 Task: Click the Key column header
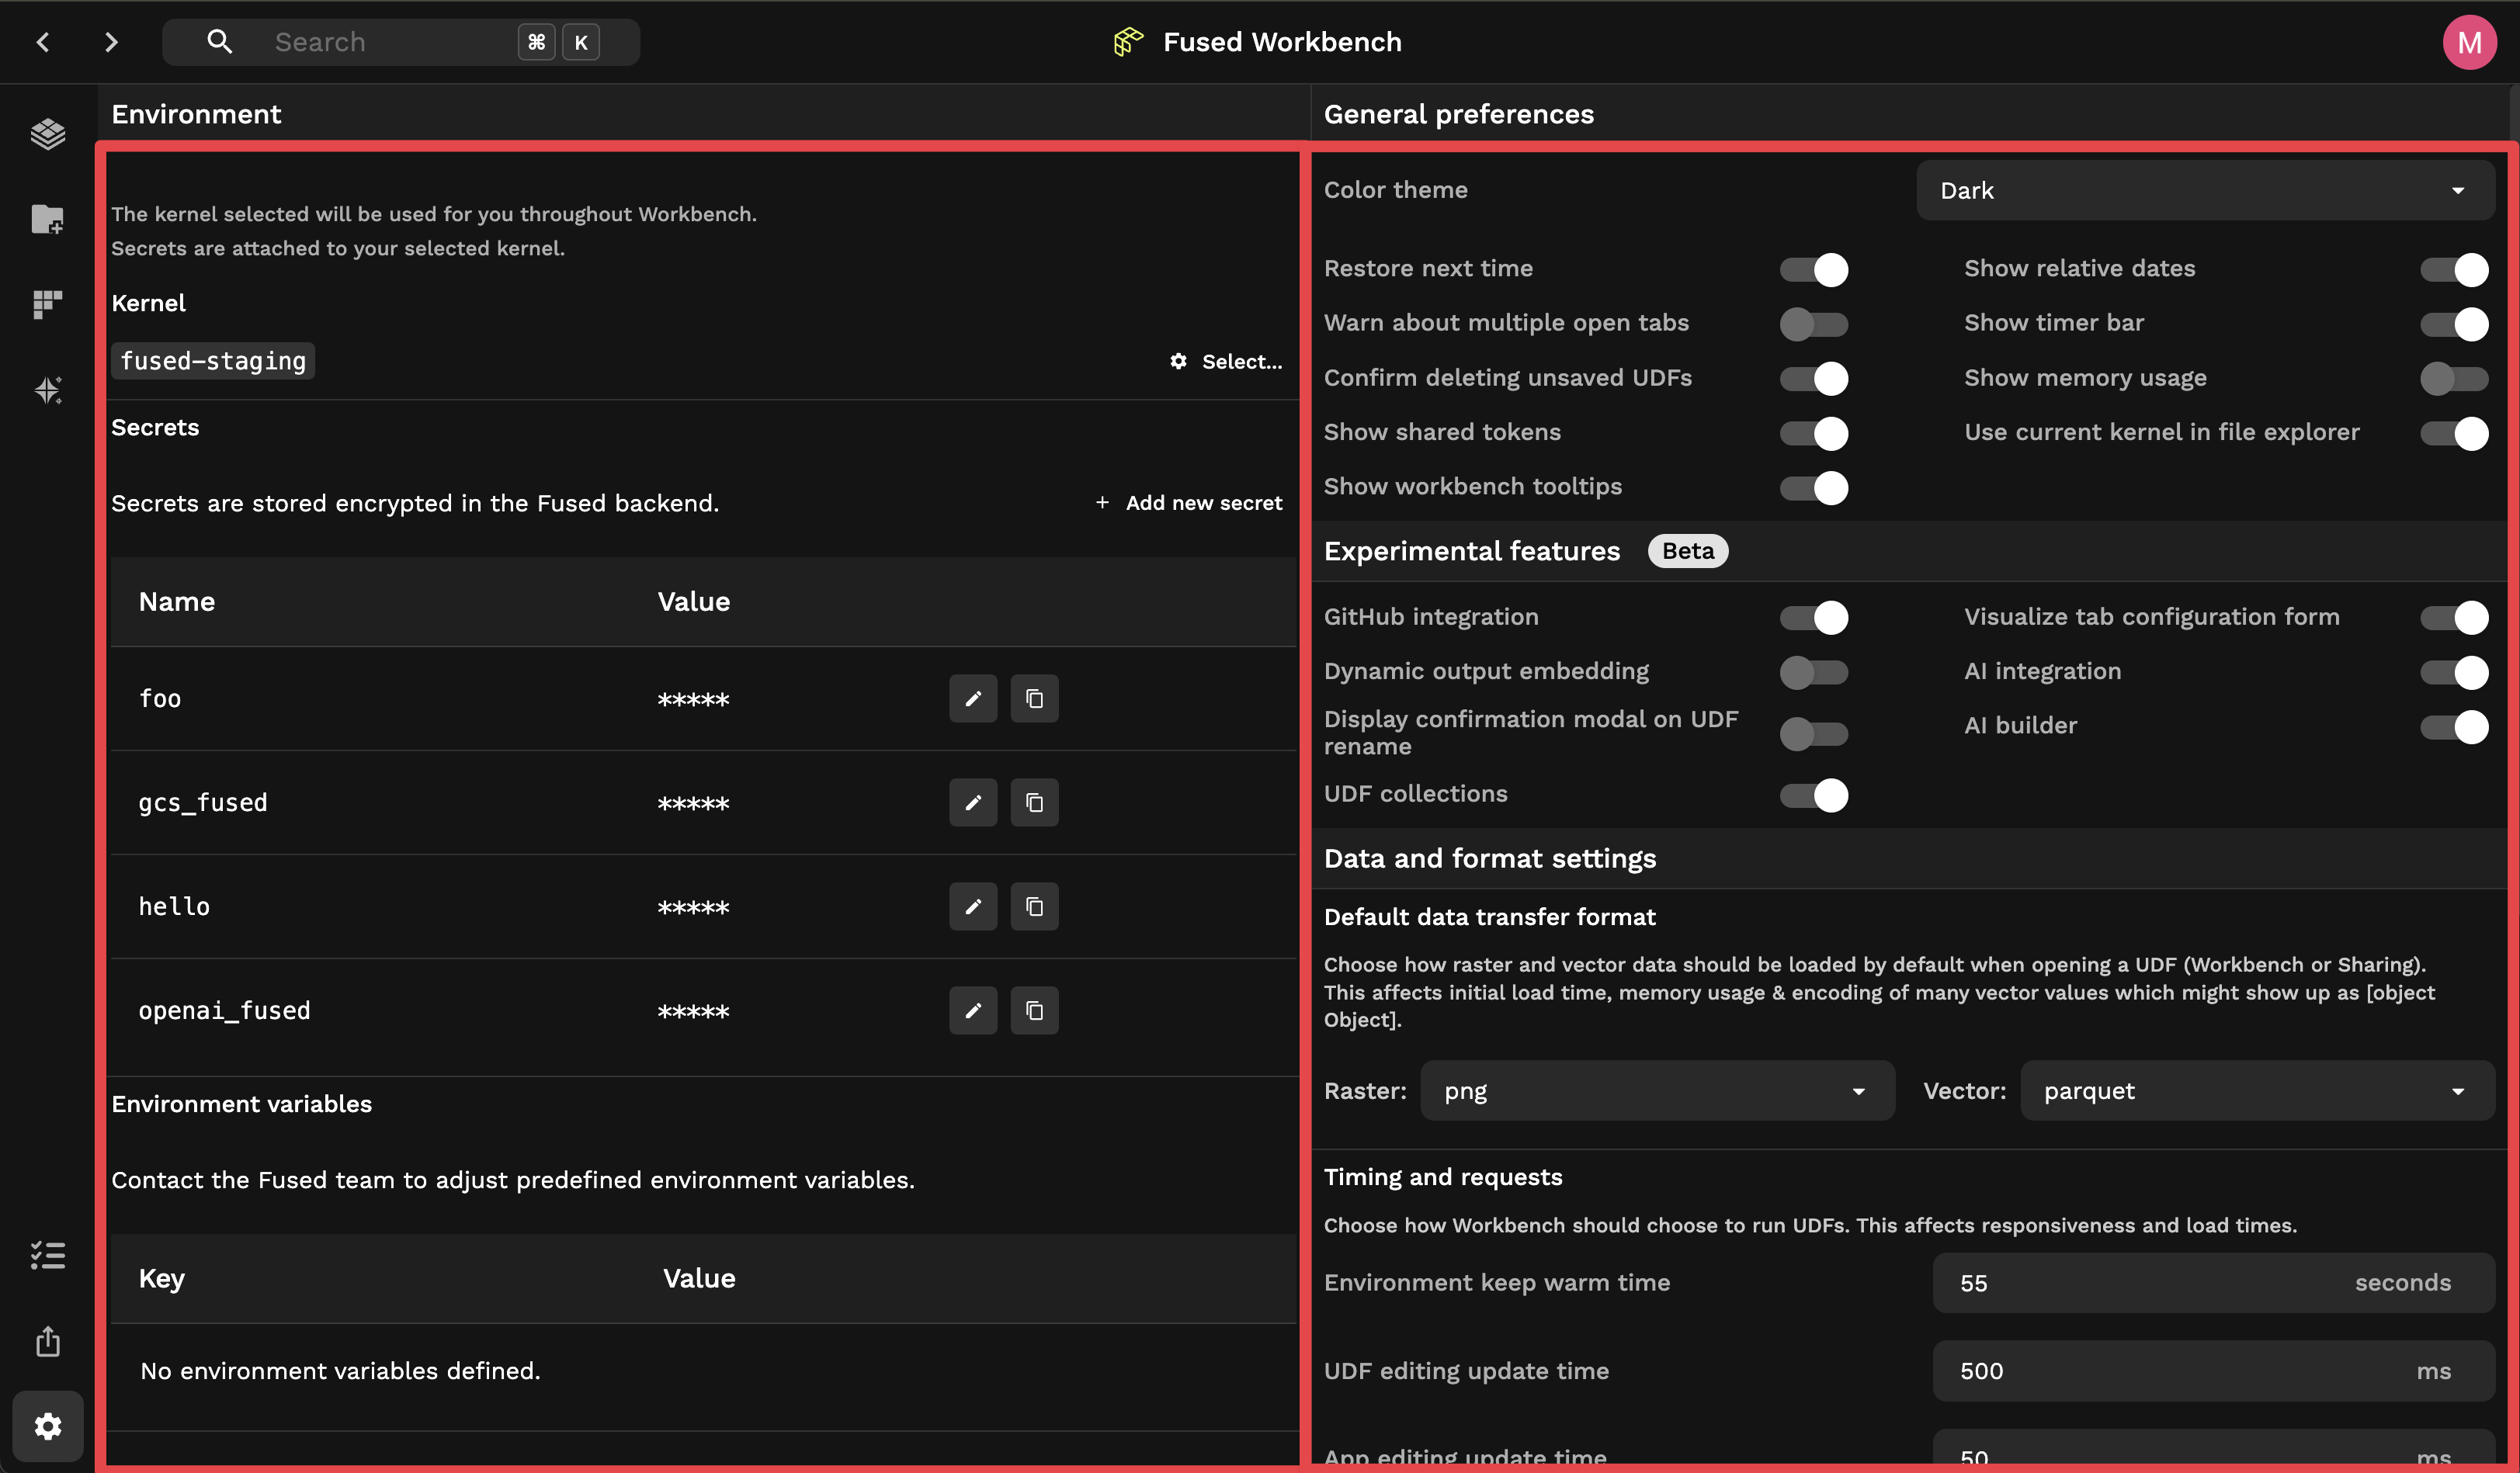click(162, 1279)
